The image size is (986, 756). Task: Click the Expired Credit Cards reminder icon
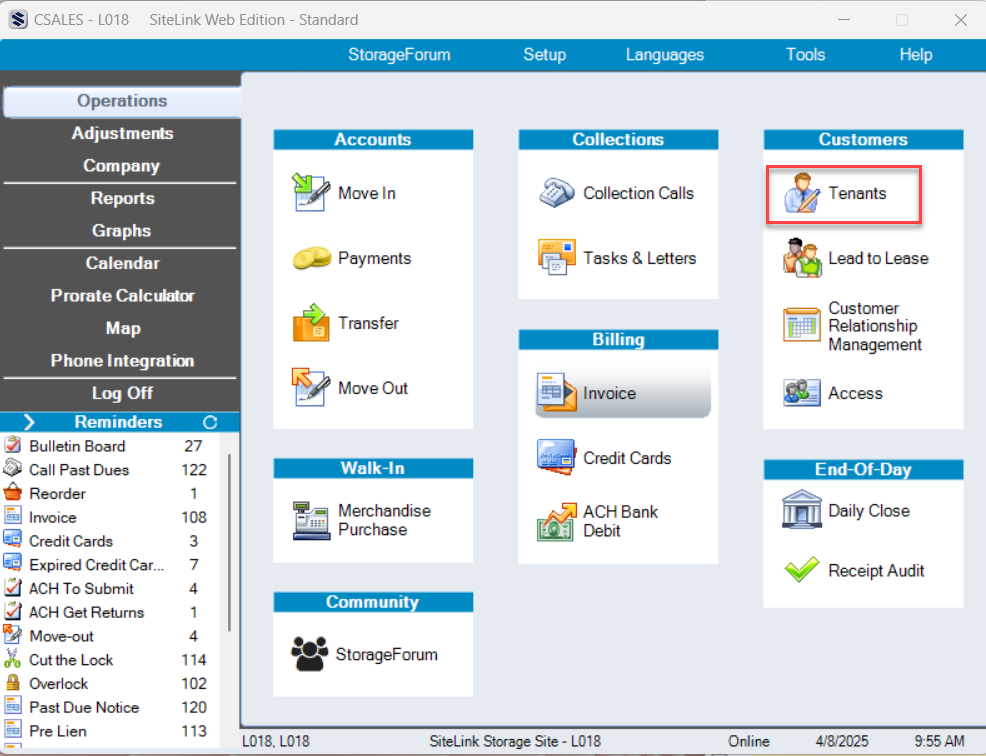[13, 564]
